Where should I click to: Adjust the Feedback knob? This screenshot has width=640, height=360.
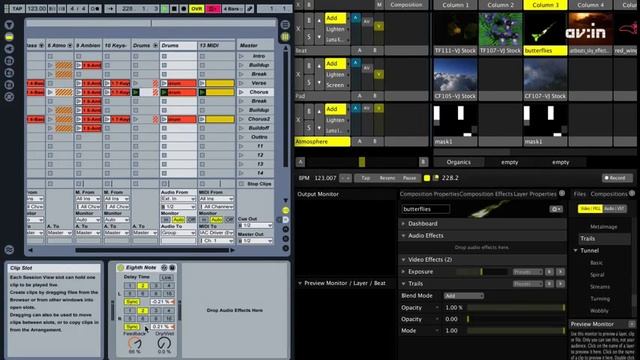[135, 343]
